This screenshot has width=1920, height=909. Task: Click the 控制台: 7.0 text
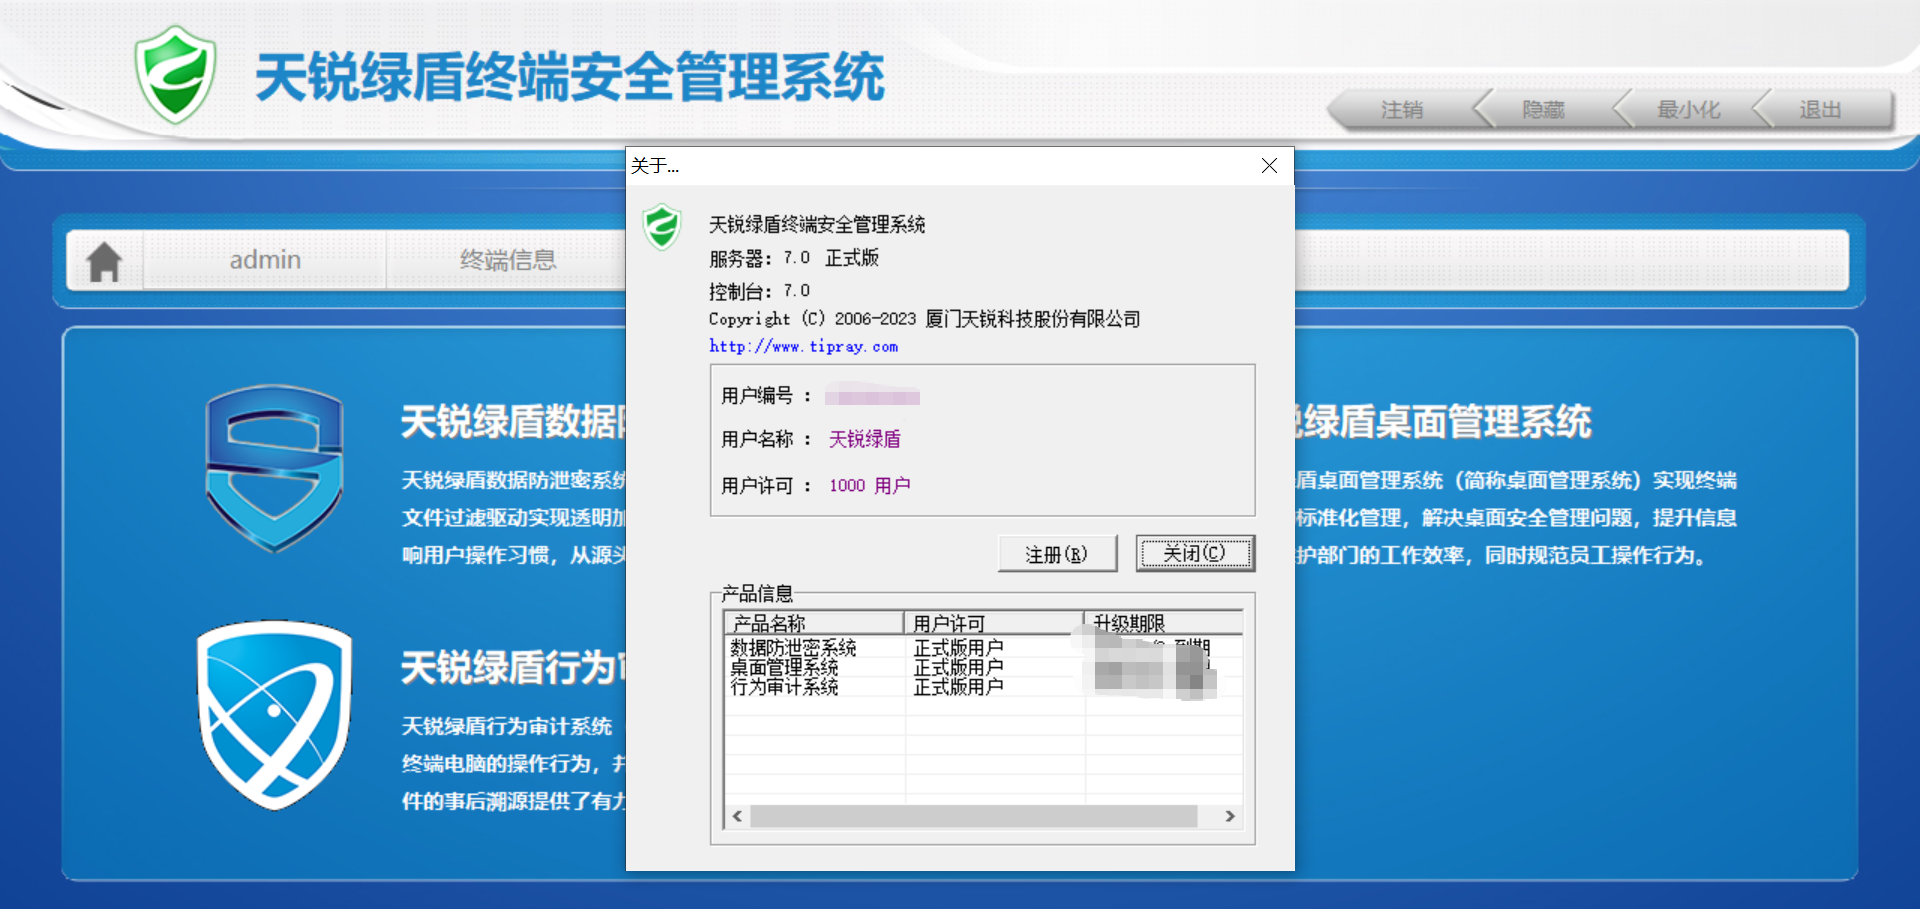point(759,291)
